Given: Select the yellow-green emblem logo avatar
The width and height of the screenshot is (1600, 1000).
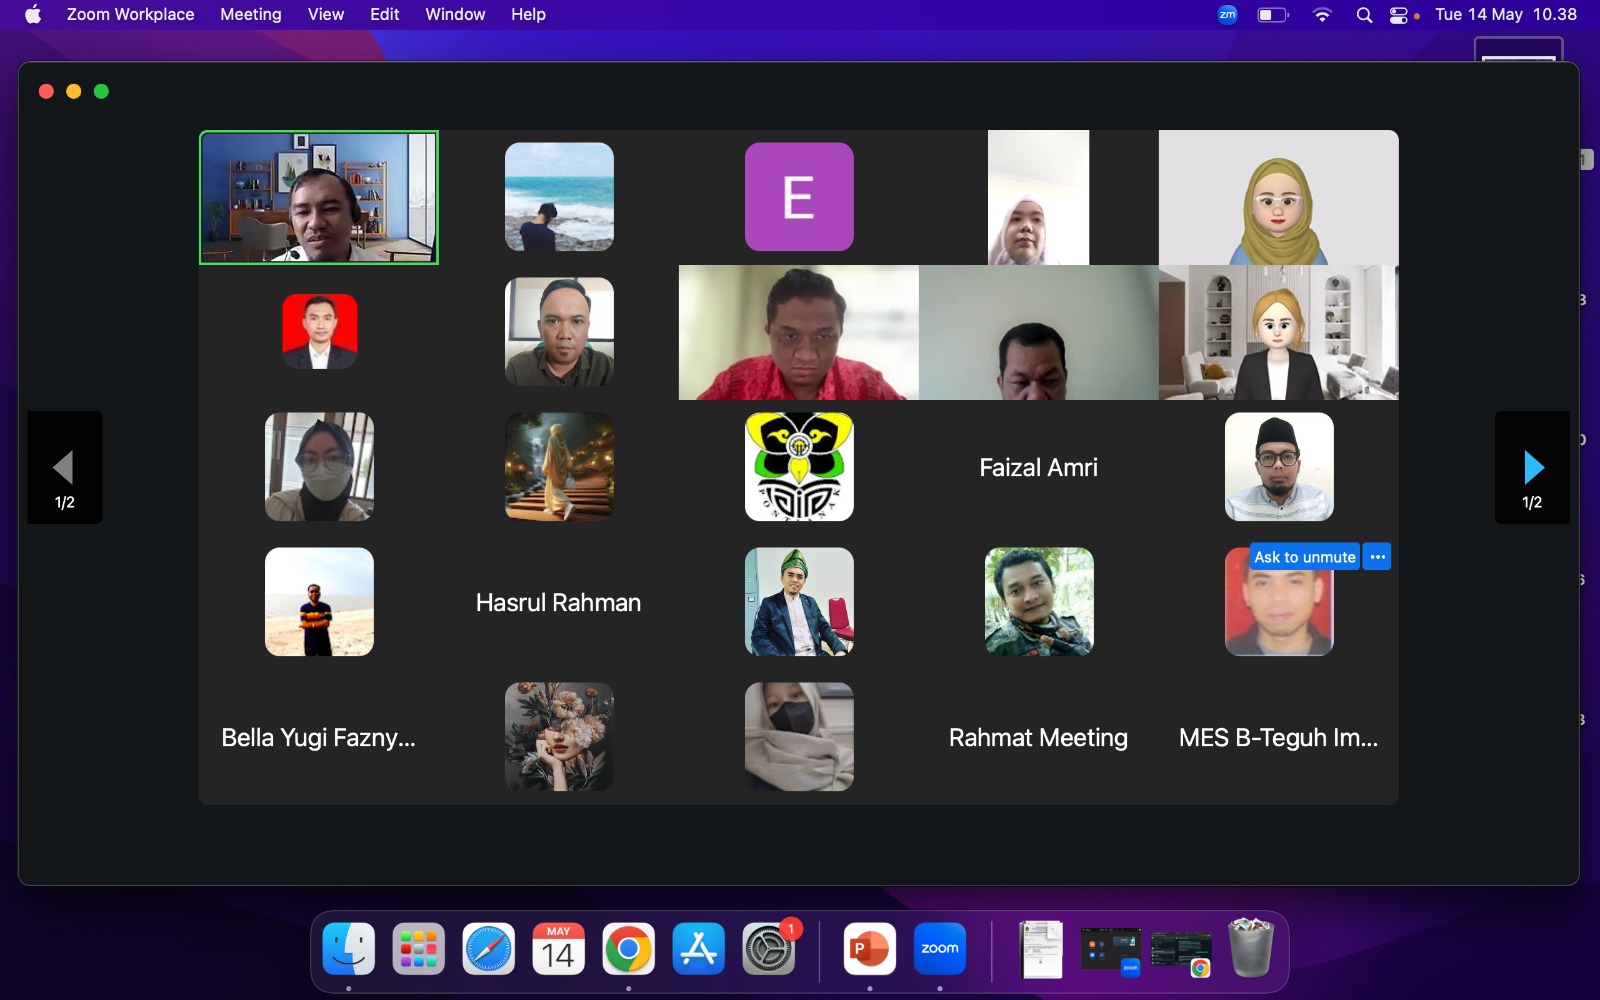Looking at the screenshot, I should coord(799,467).
